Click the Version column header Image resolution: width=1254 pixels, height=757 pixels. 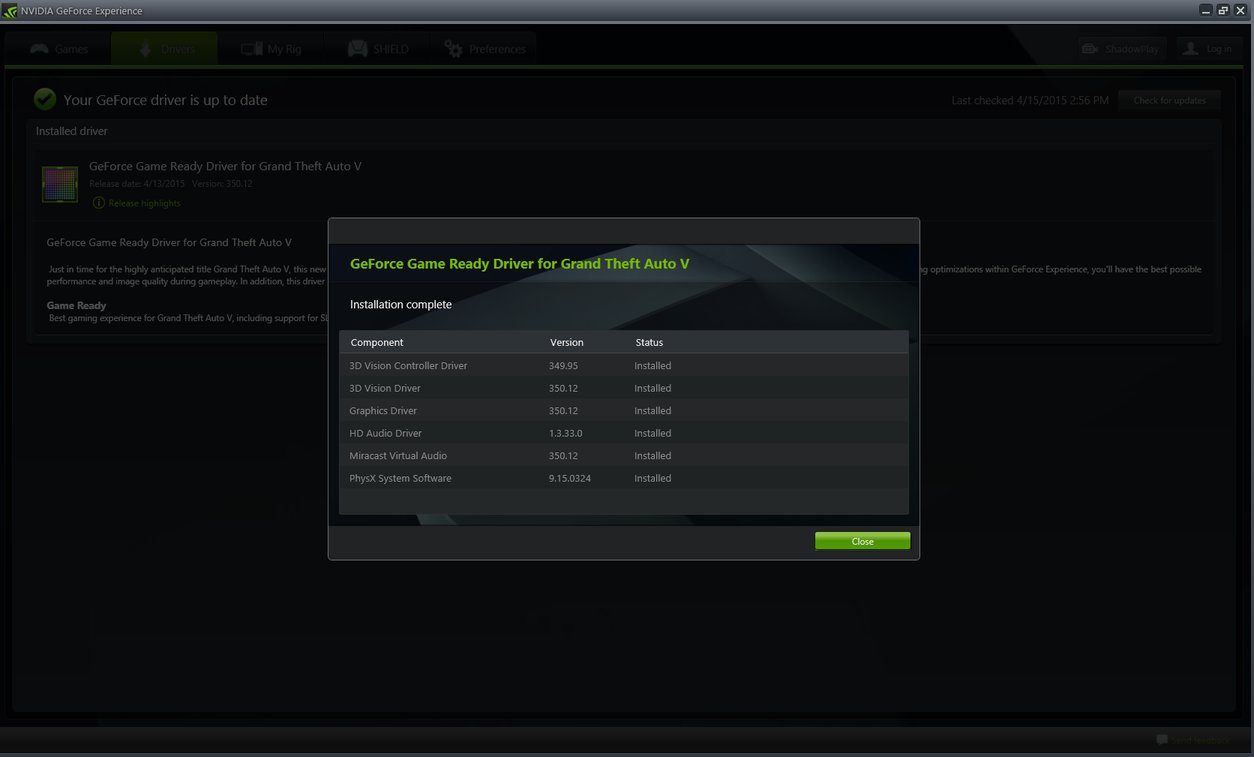tap(567, 342)
